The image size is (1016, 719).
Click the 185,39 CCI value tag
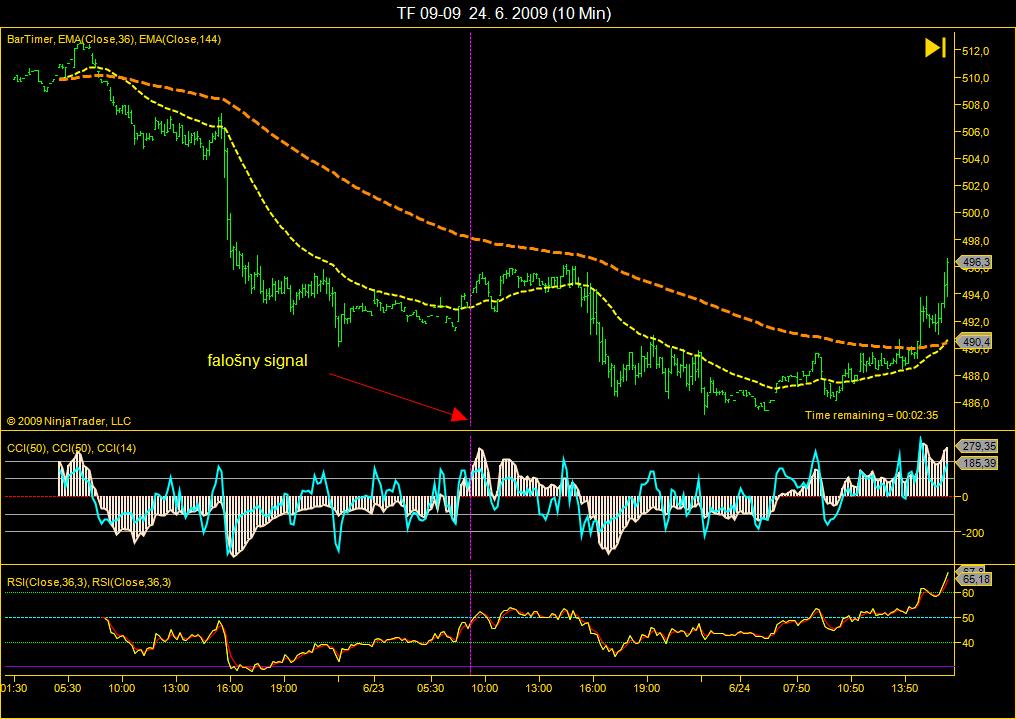(x=978, y=463)
